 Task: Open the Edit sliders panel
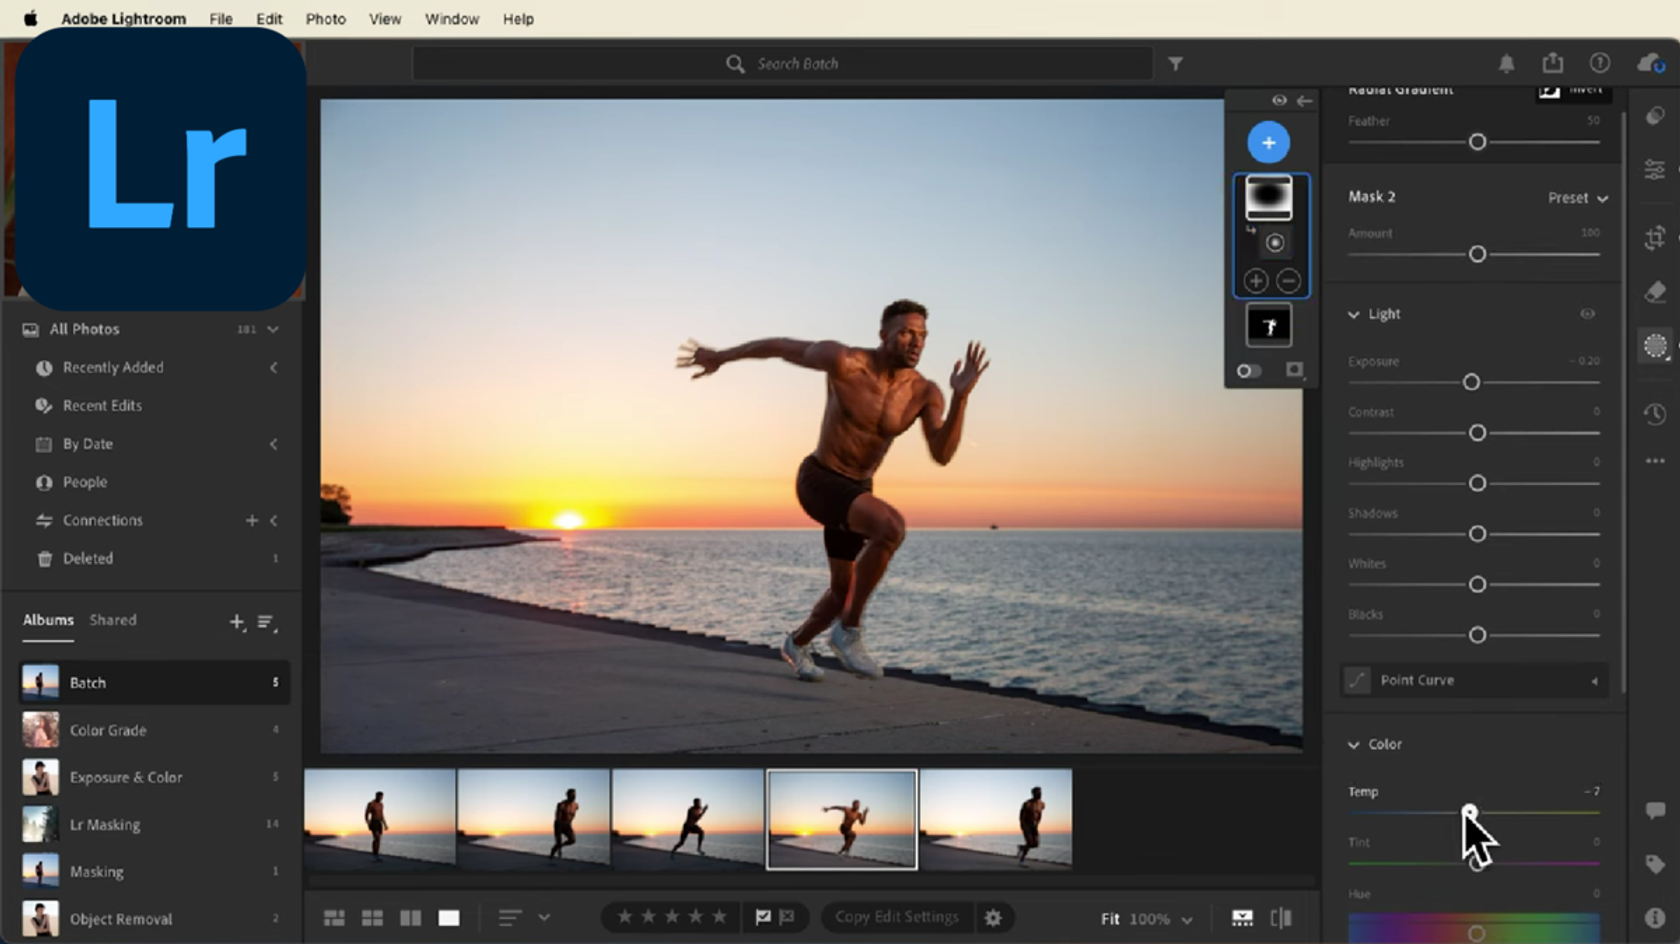tap(1655, 170)
